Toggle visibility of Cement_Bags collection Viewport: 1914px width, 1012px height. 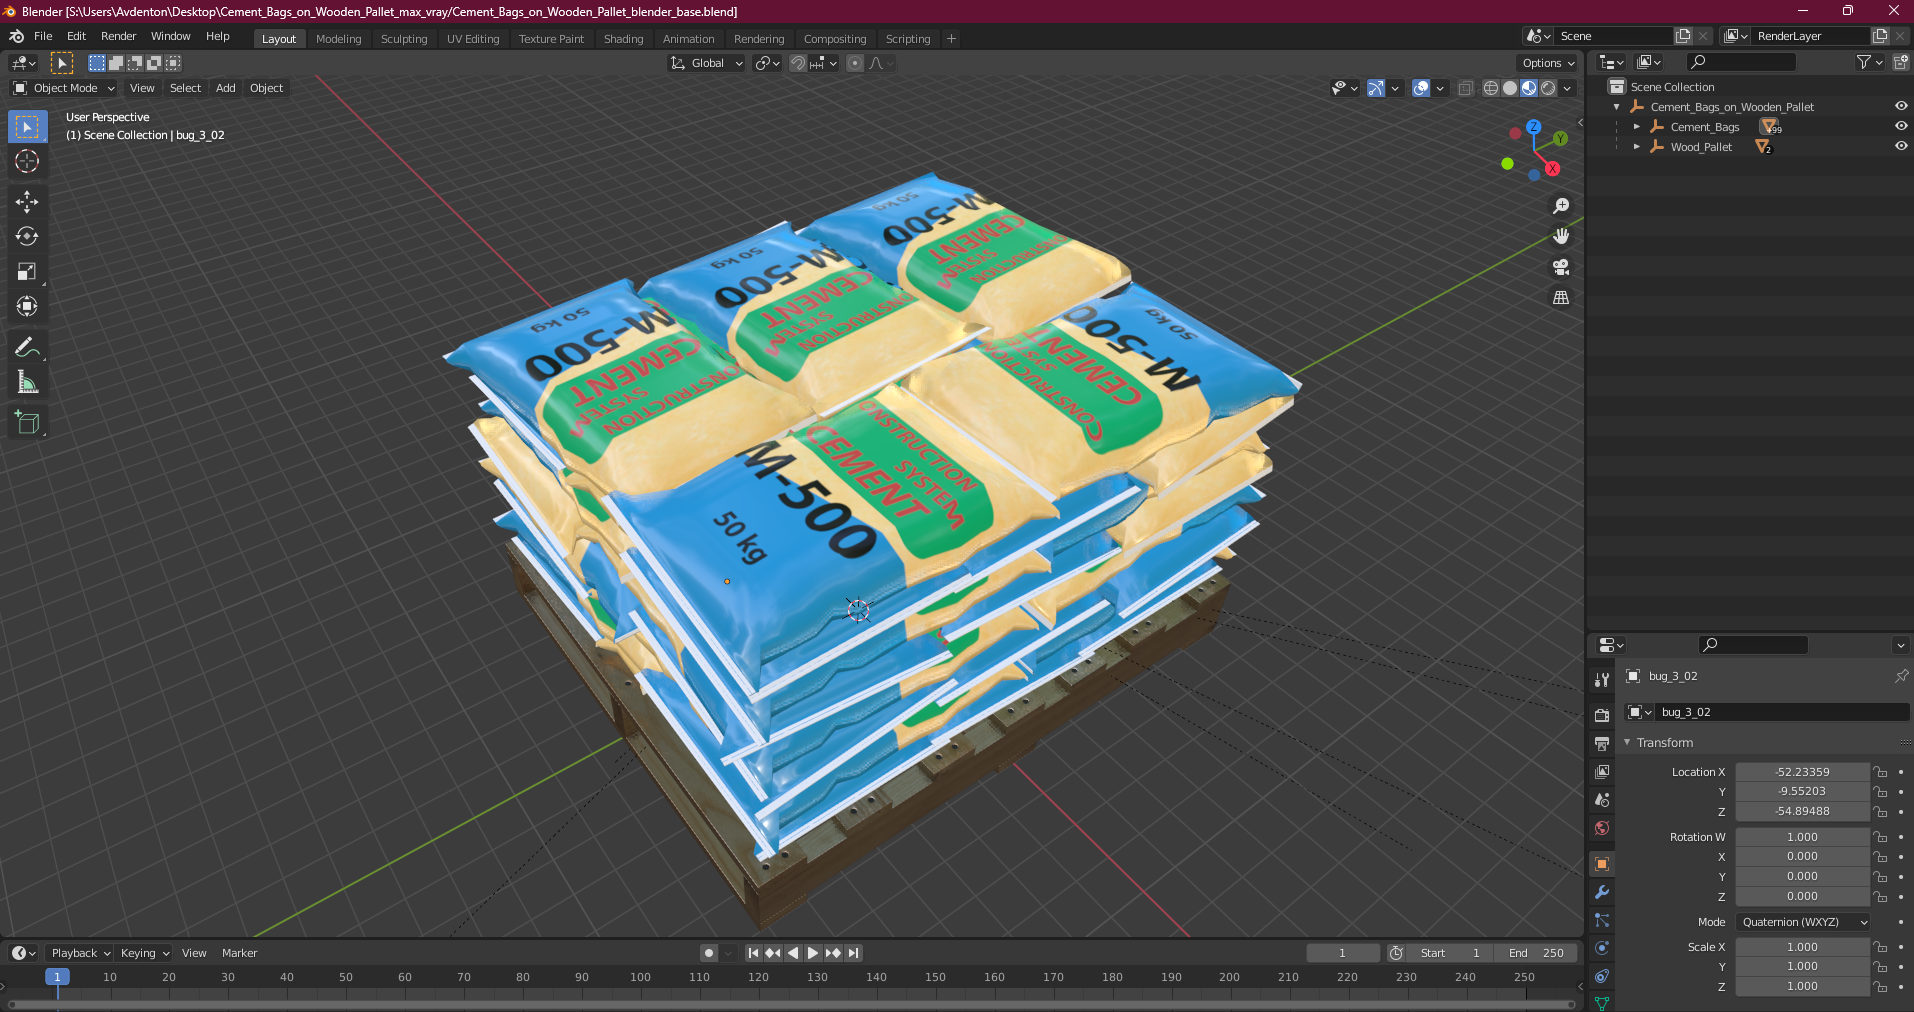click(1901, 126)
